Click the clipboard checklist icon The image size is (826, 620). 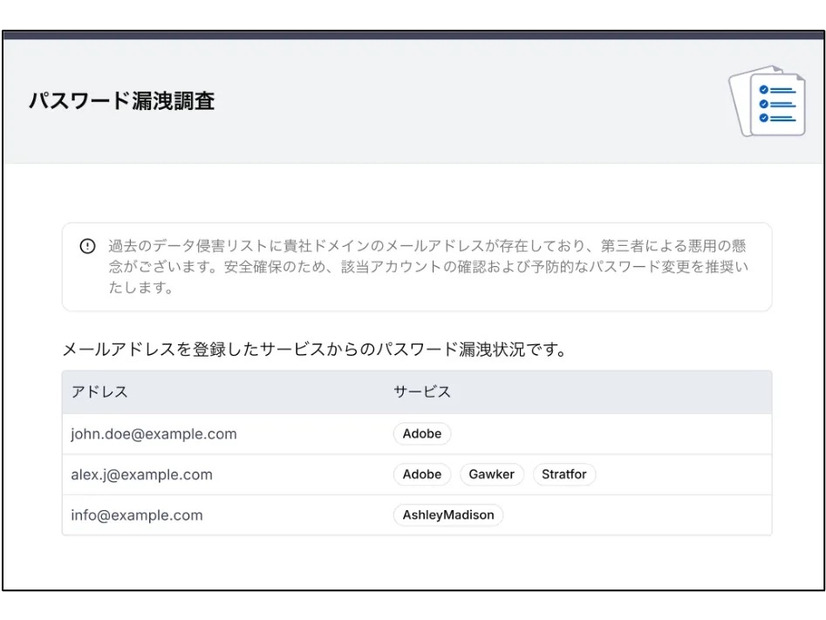(768, 100)
